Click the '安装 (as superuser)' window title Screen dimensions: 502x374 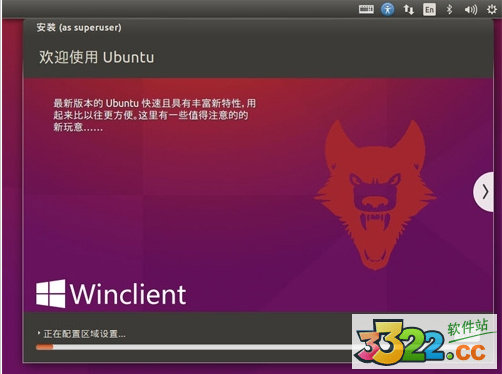[x=79, y=27]
